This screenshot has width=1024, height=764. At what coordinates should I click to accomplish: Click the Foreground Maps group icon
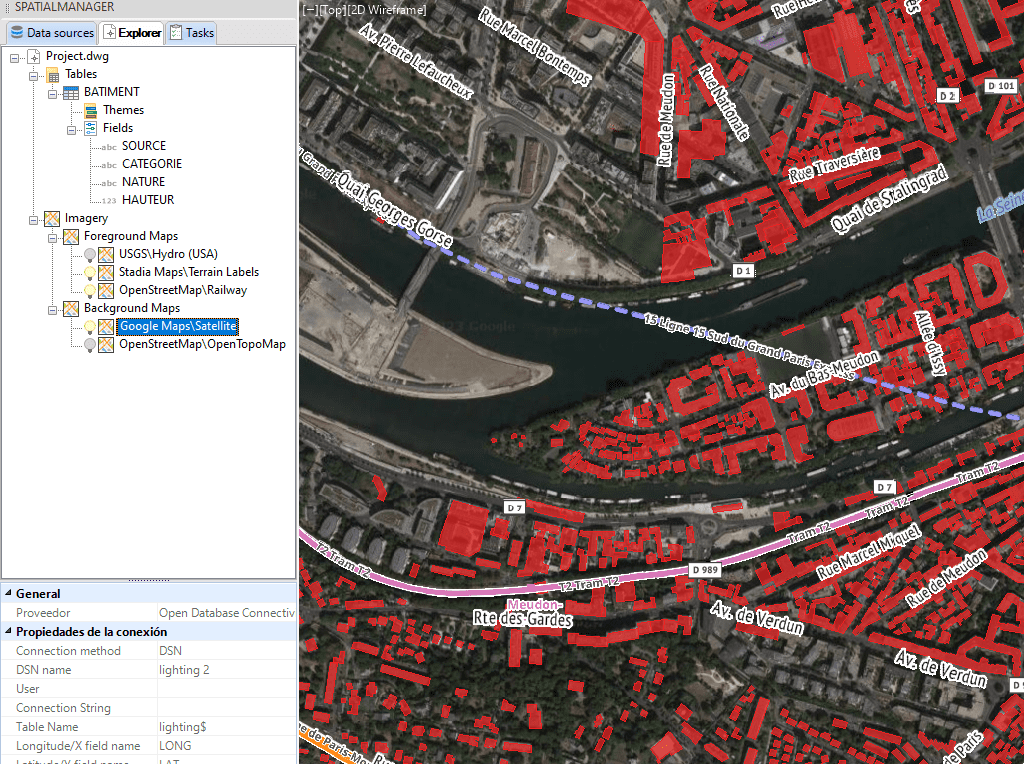tap(71, 236)
